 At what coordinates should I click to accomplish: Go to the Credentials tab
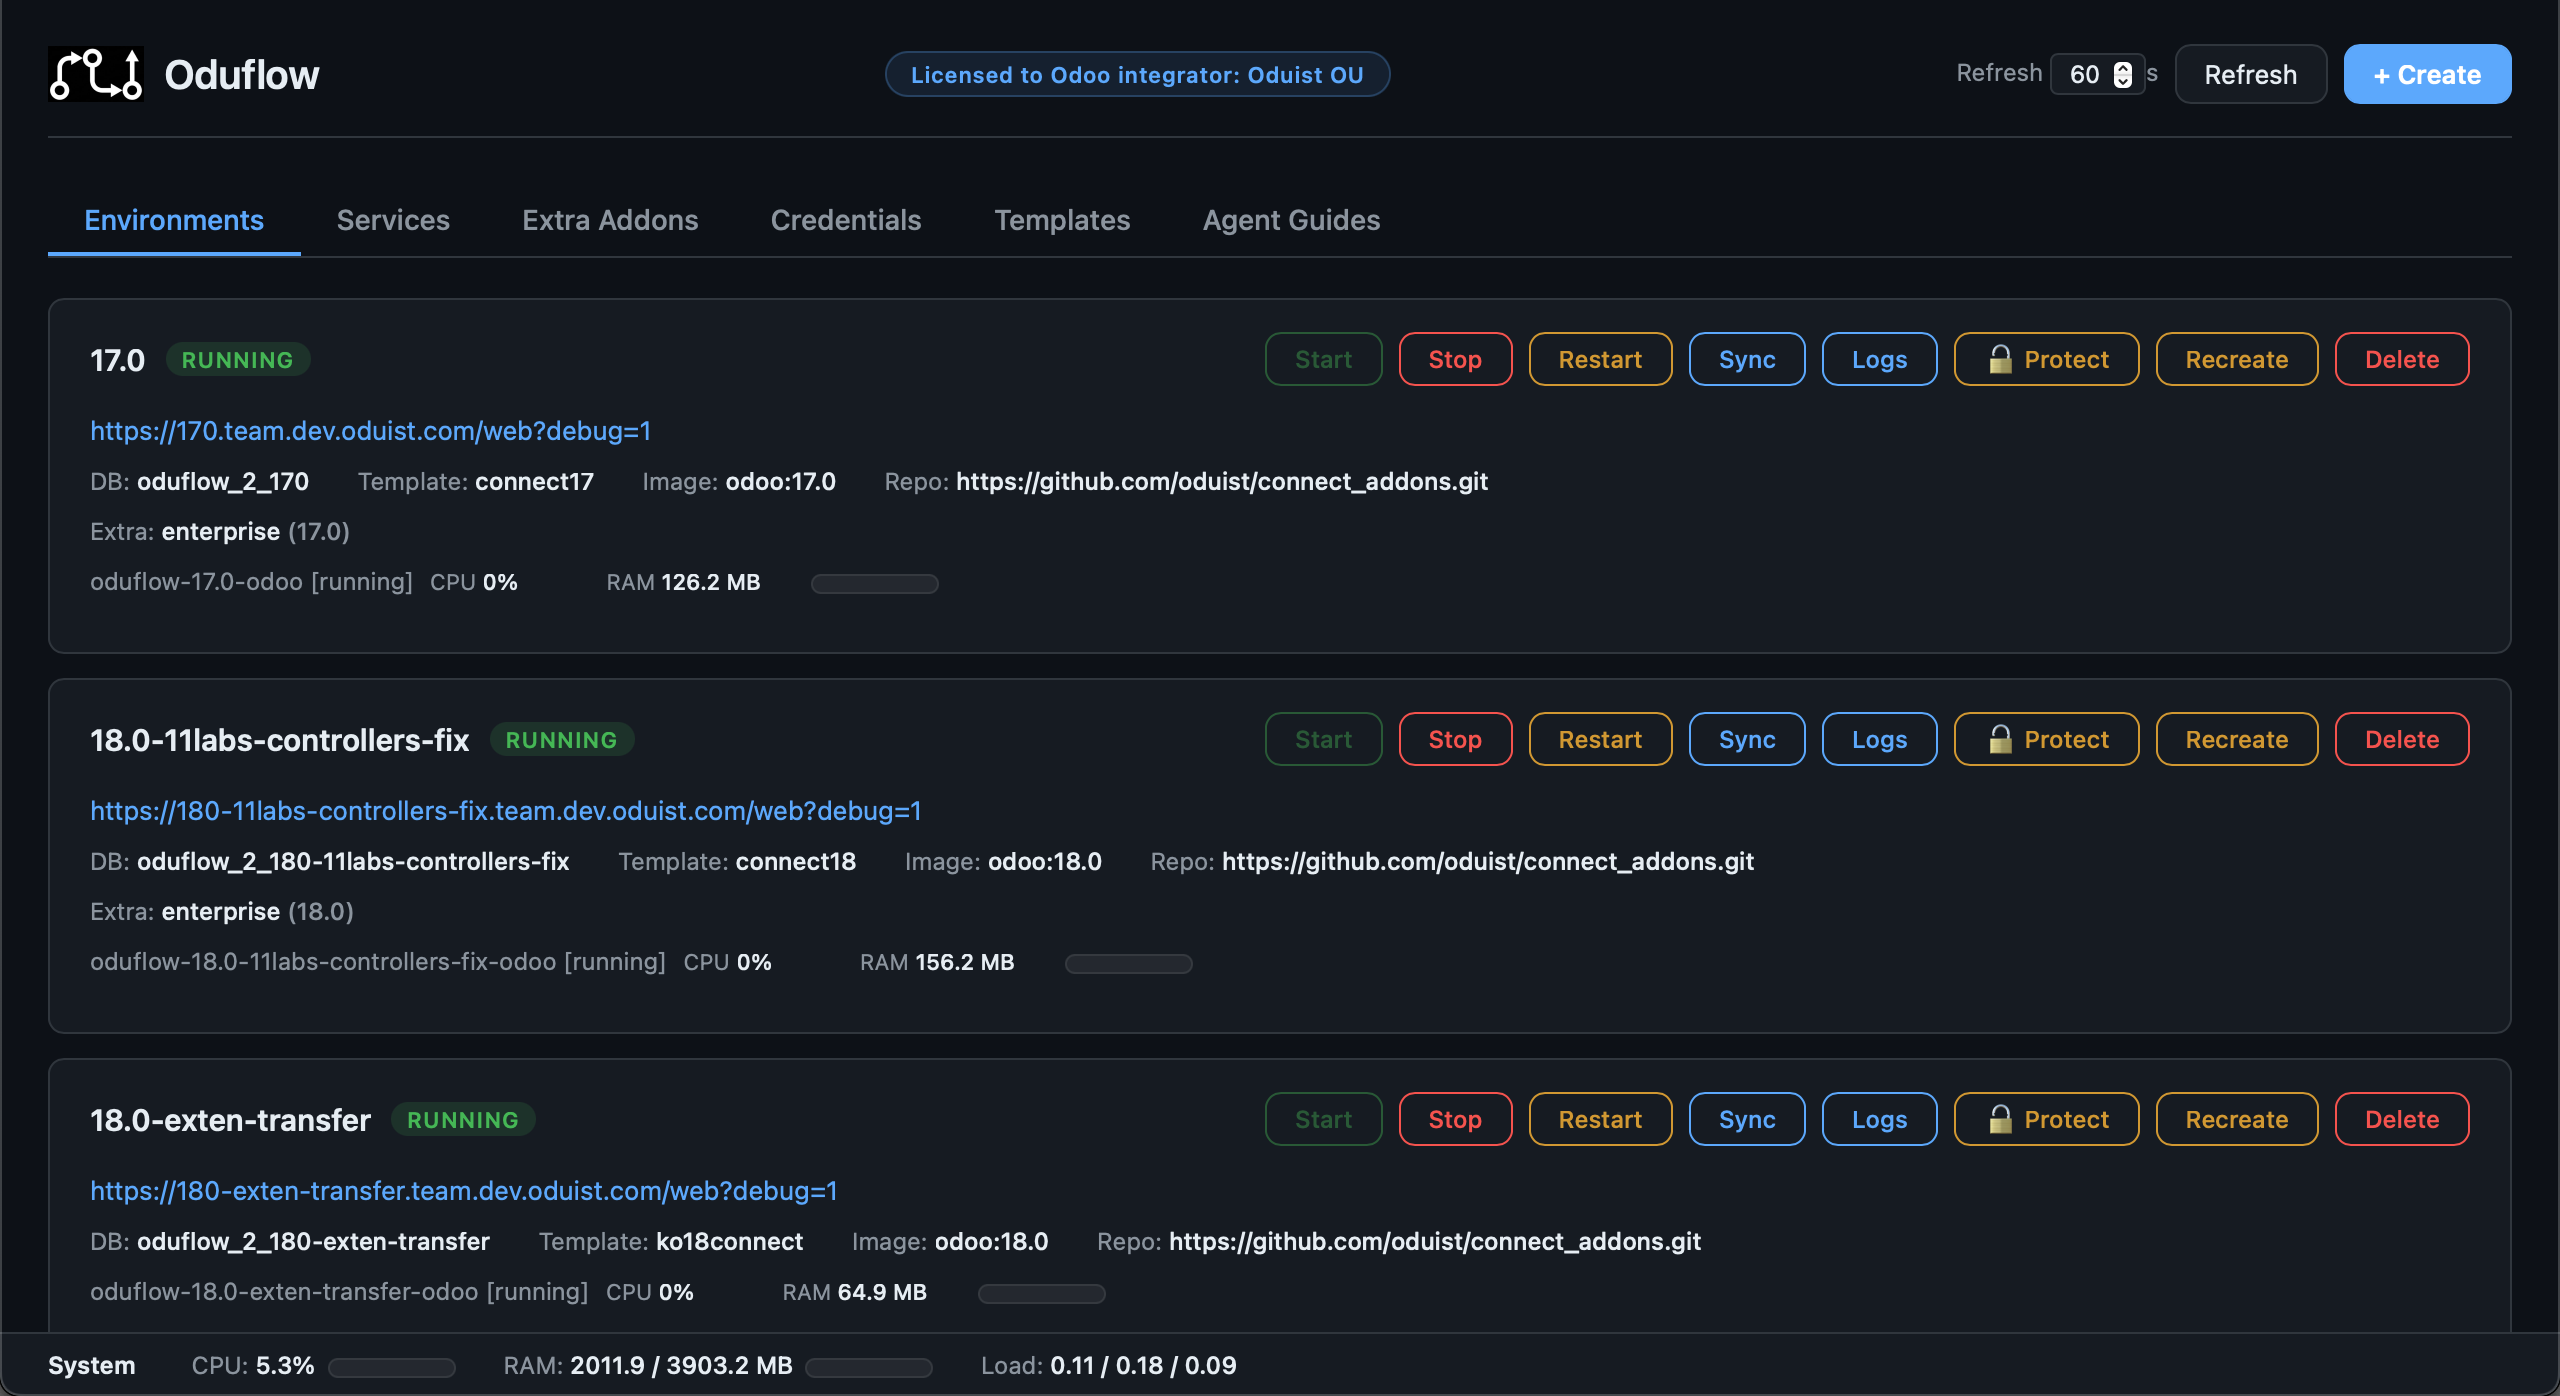click(x=846, y=220)
